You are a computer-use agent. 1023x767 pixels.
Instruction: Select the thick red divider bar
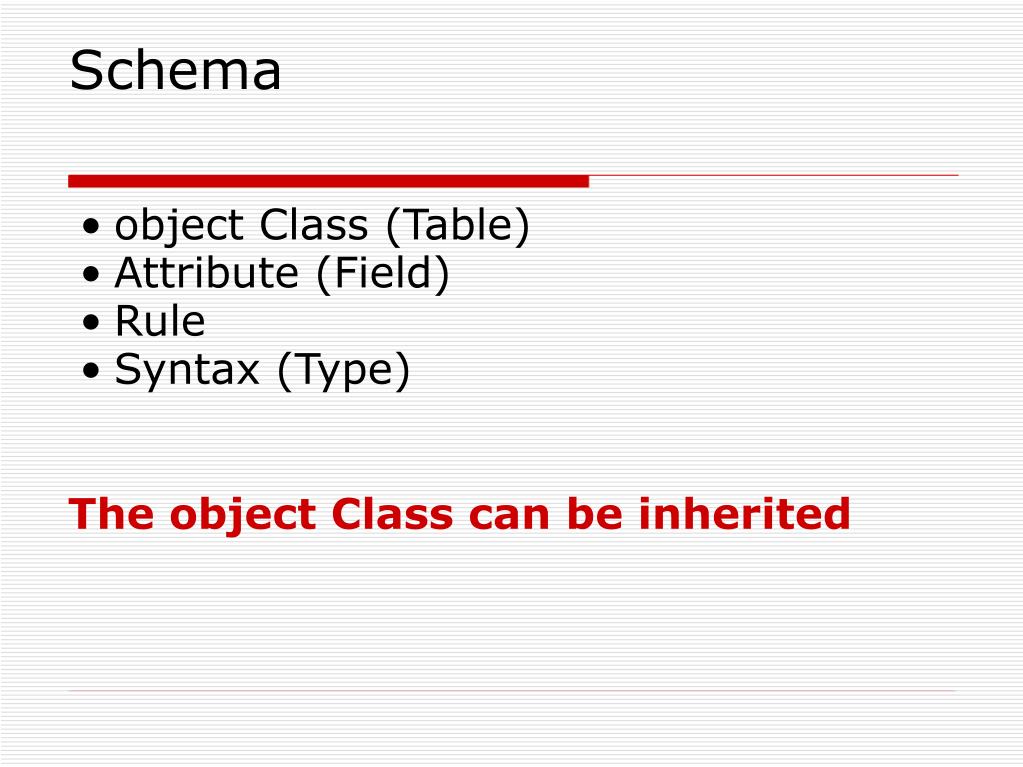click(x=328, y=181)
